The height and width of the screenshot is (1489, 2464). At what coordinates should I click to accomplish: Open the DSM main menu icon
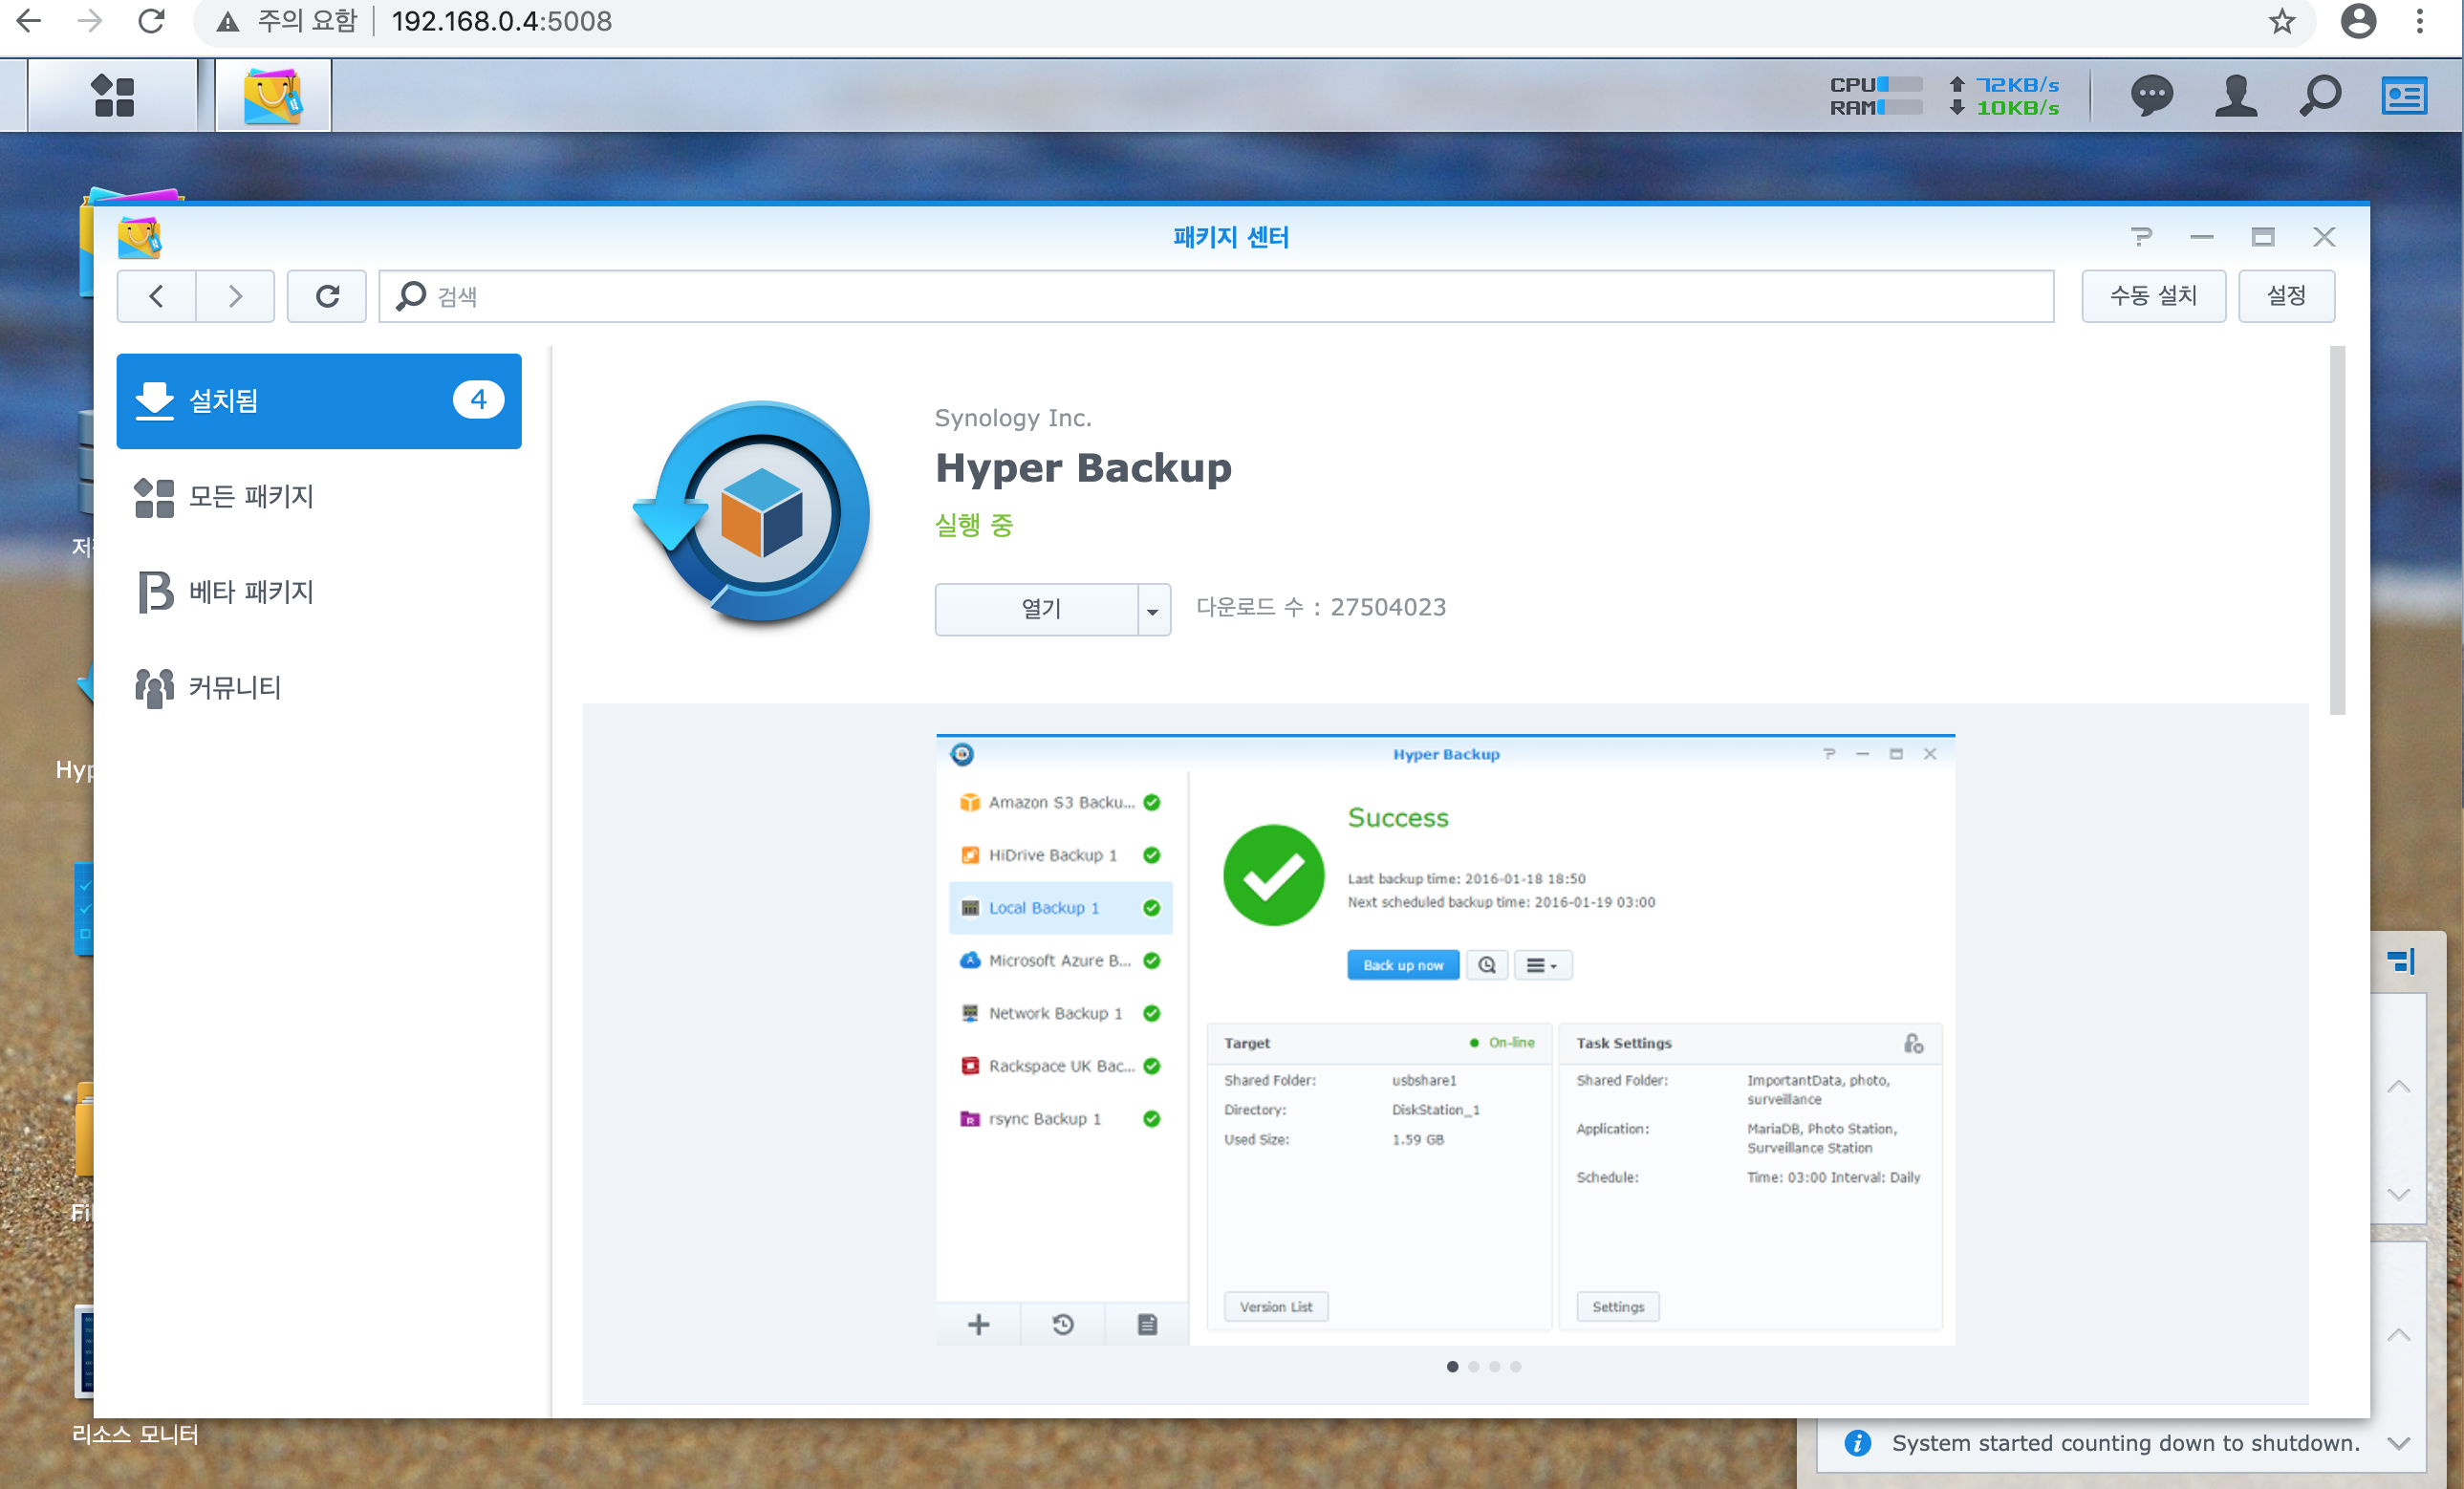coord(112,96)
